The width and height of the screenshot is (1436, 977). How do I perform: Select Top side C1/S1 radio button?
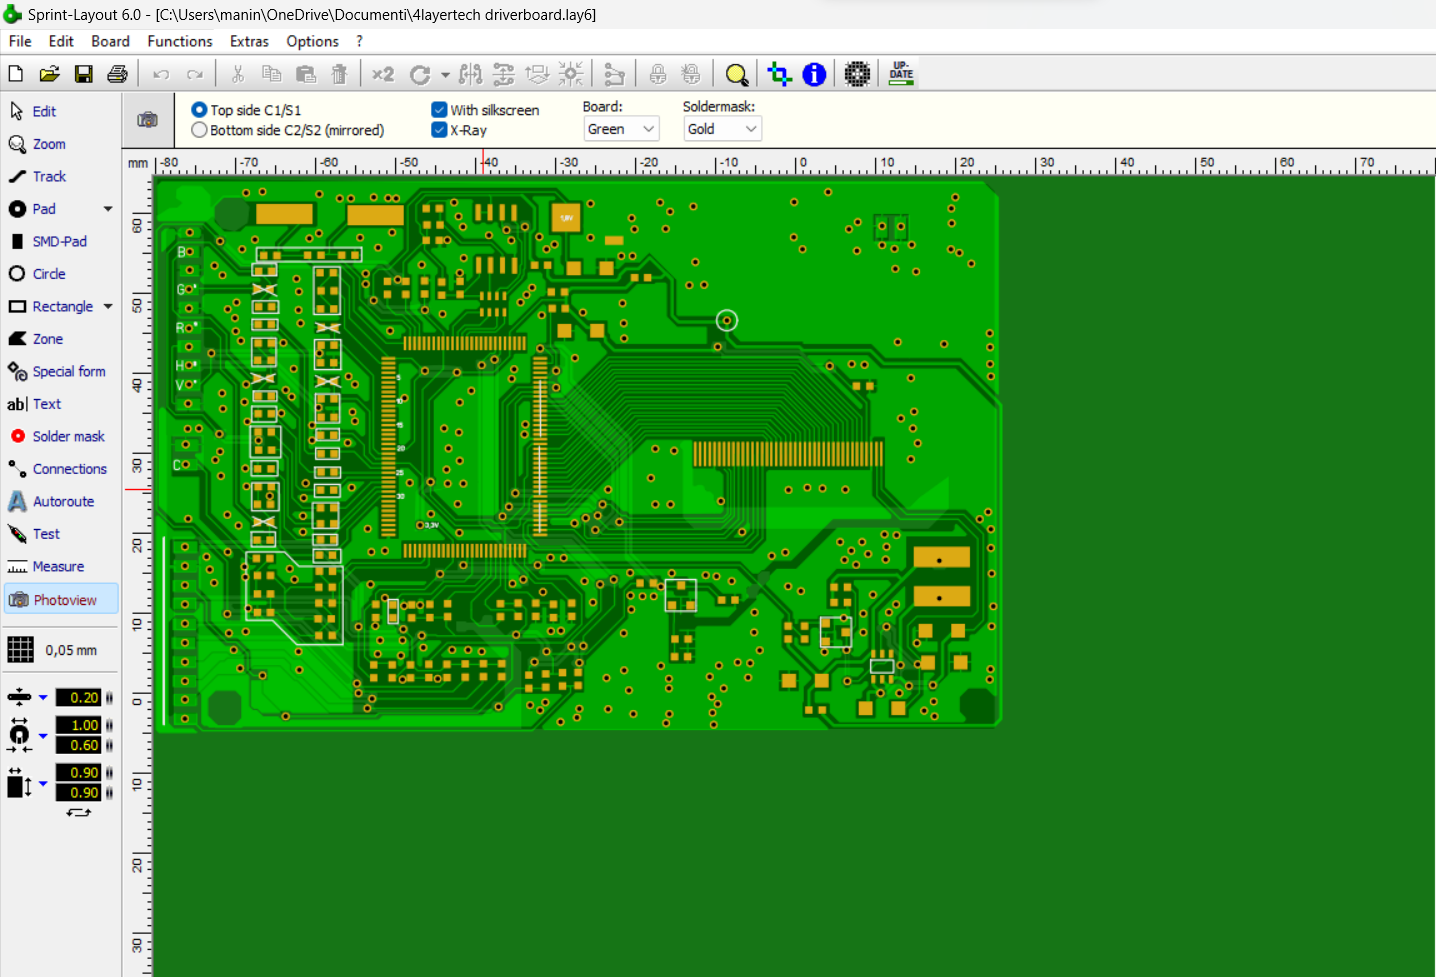pos(199,110)
